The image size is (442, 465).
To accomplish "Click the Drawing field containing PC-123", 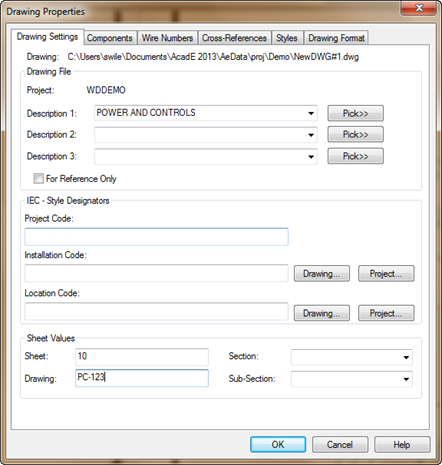I will click(x=142, y=378).
